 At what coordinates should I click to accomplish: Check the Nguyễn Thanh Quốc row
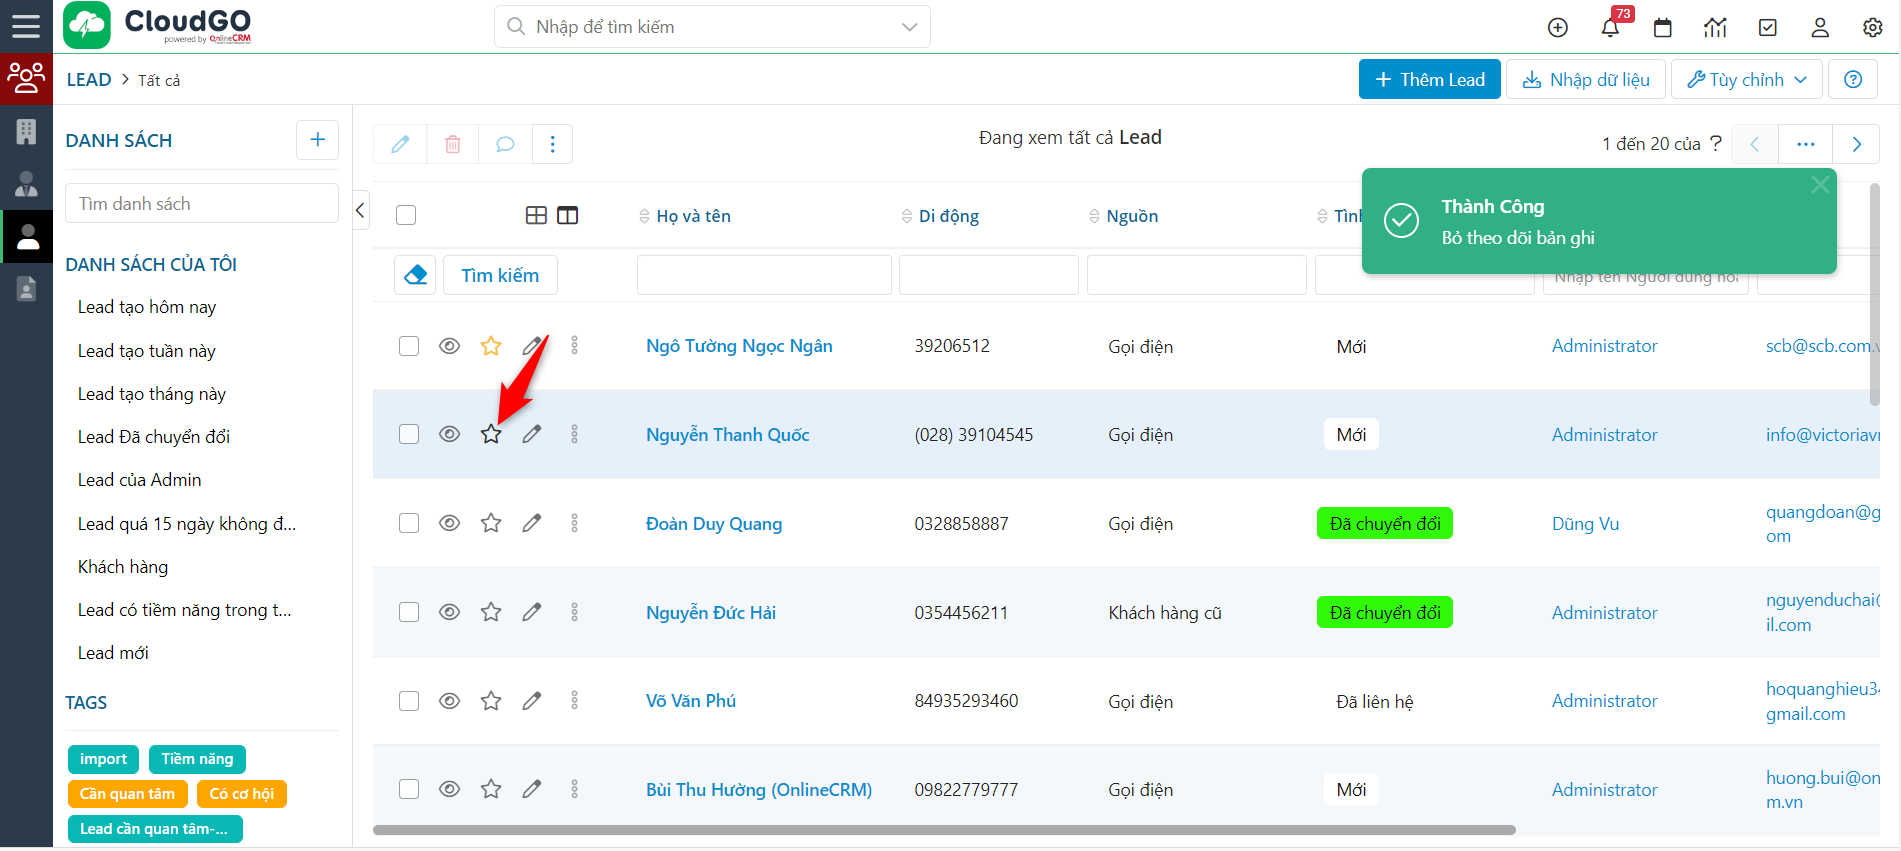point(409,434)
